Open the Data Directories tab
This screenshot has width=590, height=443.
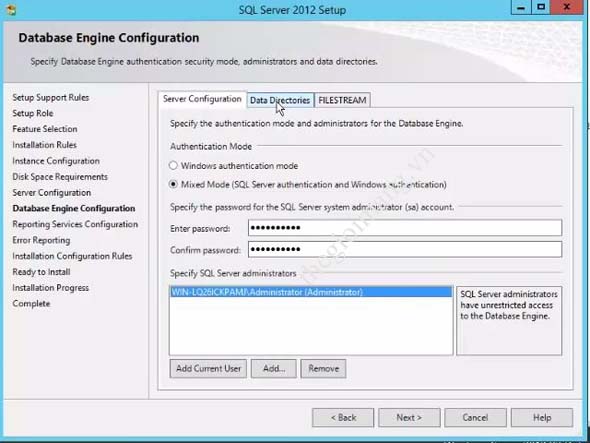coord(280,100)
